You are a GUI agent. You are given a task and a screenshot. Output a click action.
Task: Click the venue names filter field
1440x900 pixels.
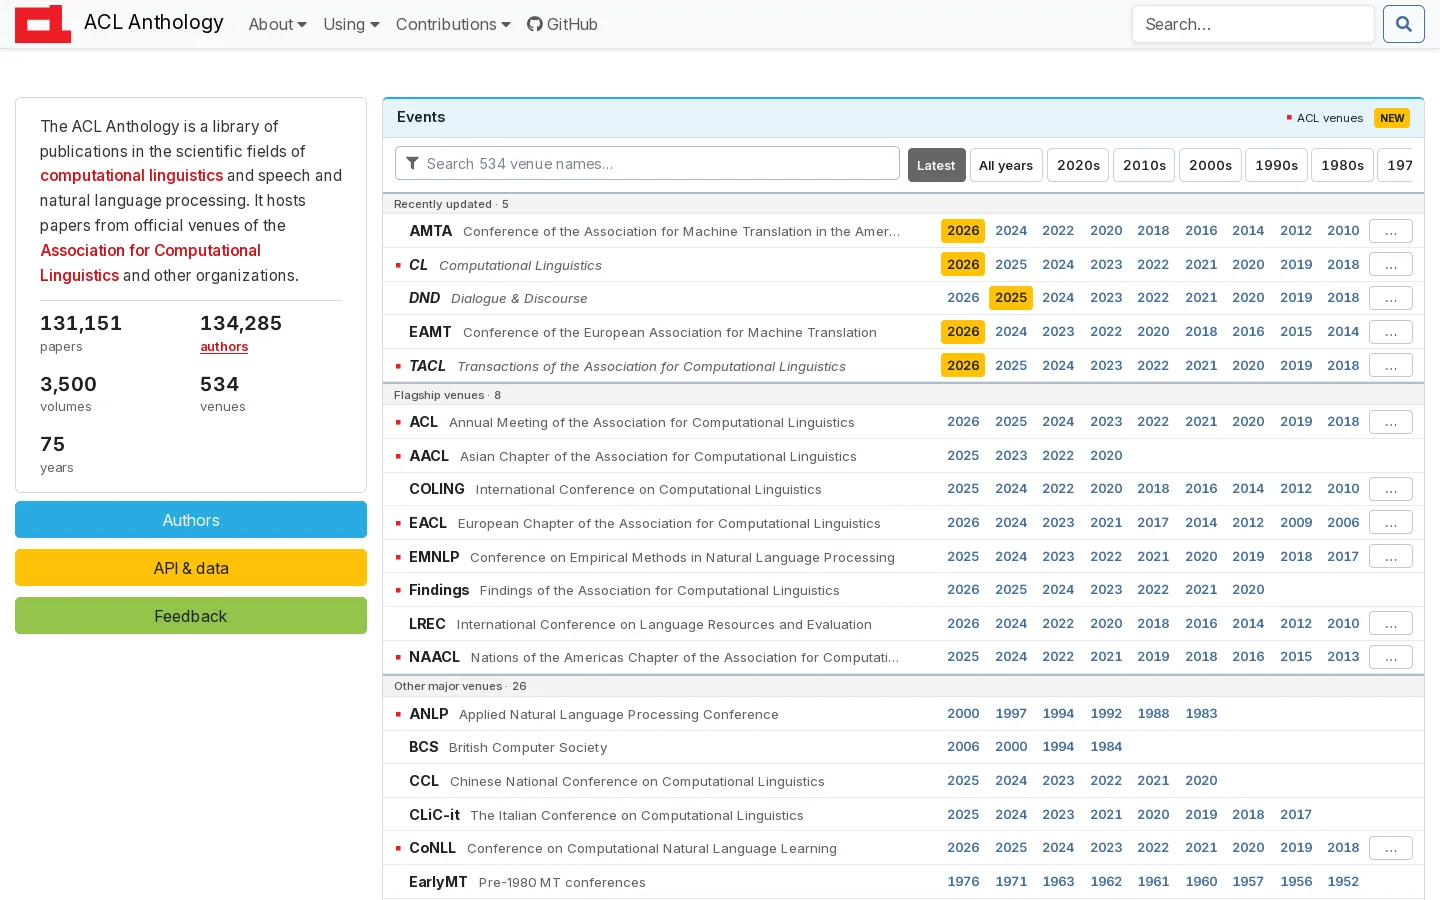coord(647,164)
